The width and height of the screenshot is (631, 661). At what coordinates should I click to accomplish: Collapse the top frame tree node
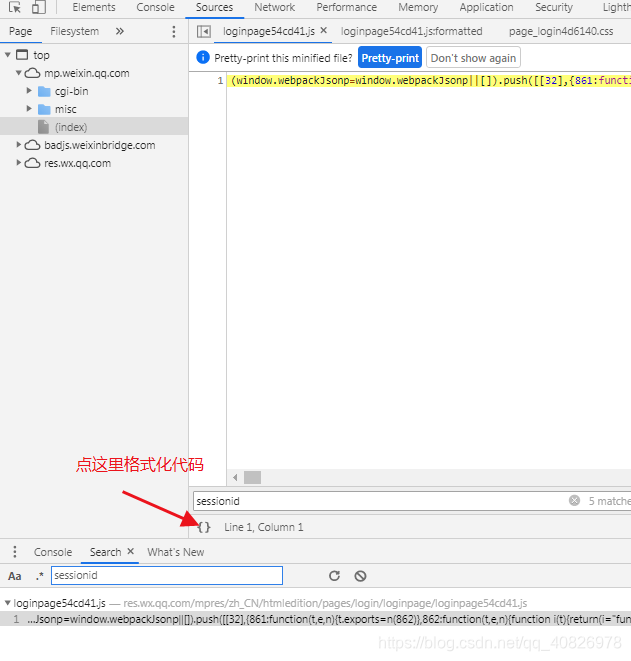point(8,55)
